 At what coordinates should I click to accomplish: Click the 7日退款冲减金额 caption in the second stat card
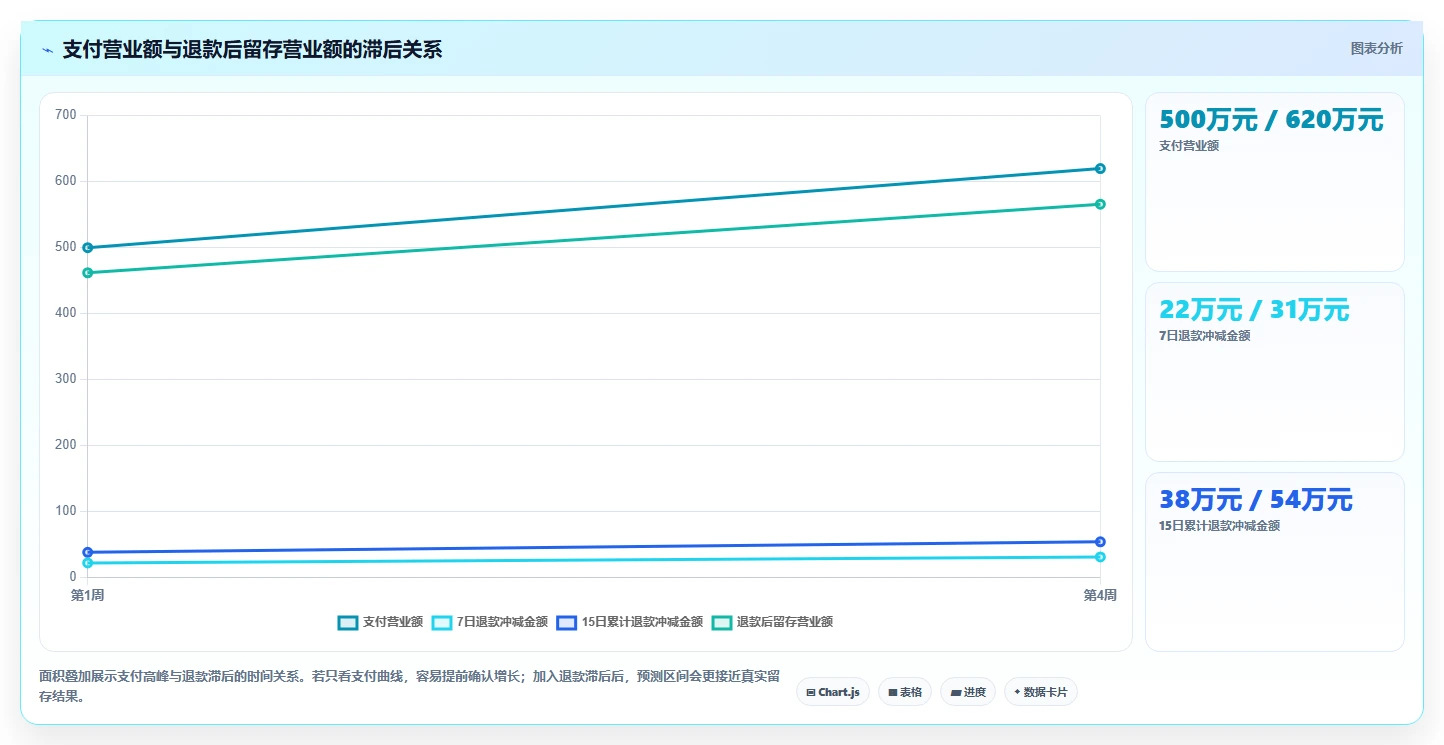coord(1205,336)
